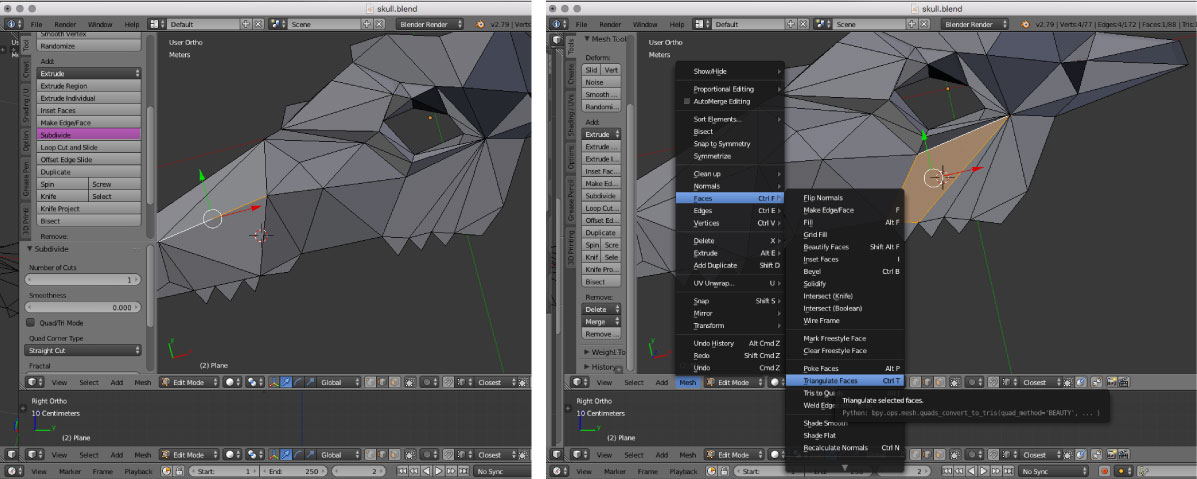Click Duplicate button in left window tool shelf
The image size is (1197, 479).
89,171
